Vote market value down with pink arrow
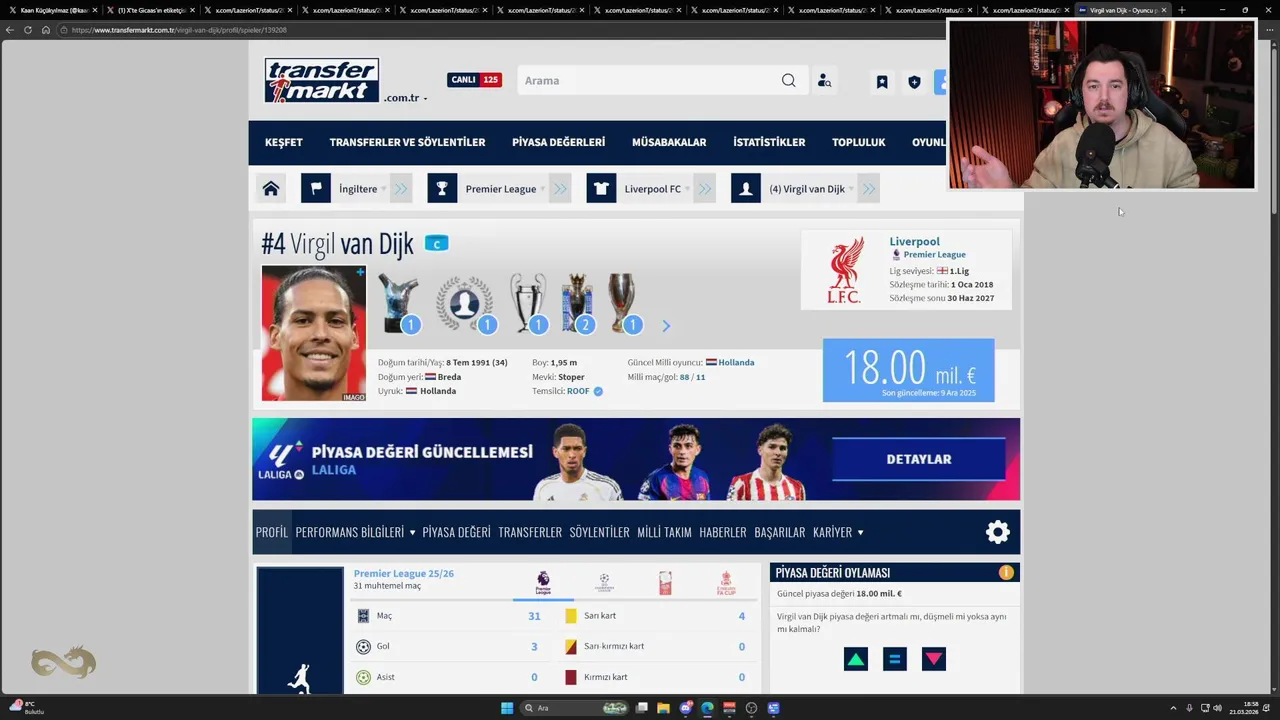Screen dimensions: 1280x720 tap(934, 659)
